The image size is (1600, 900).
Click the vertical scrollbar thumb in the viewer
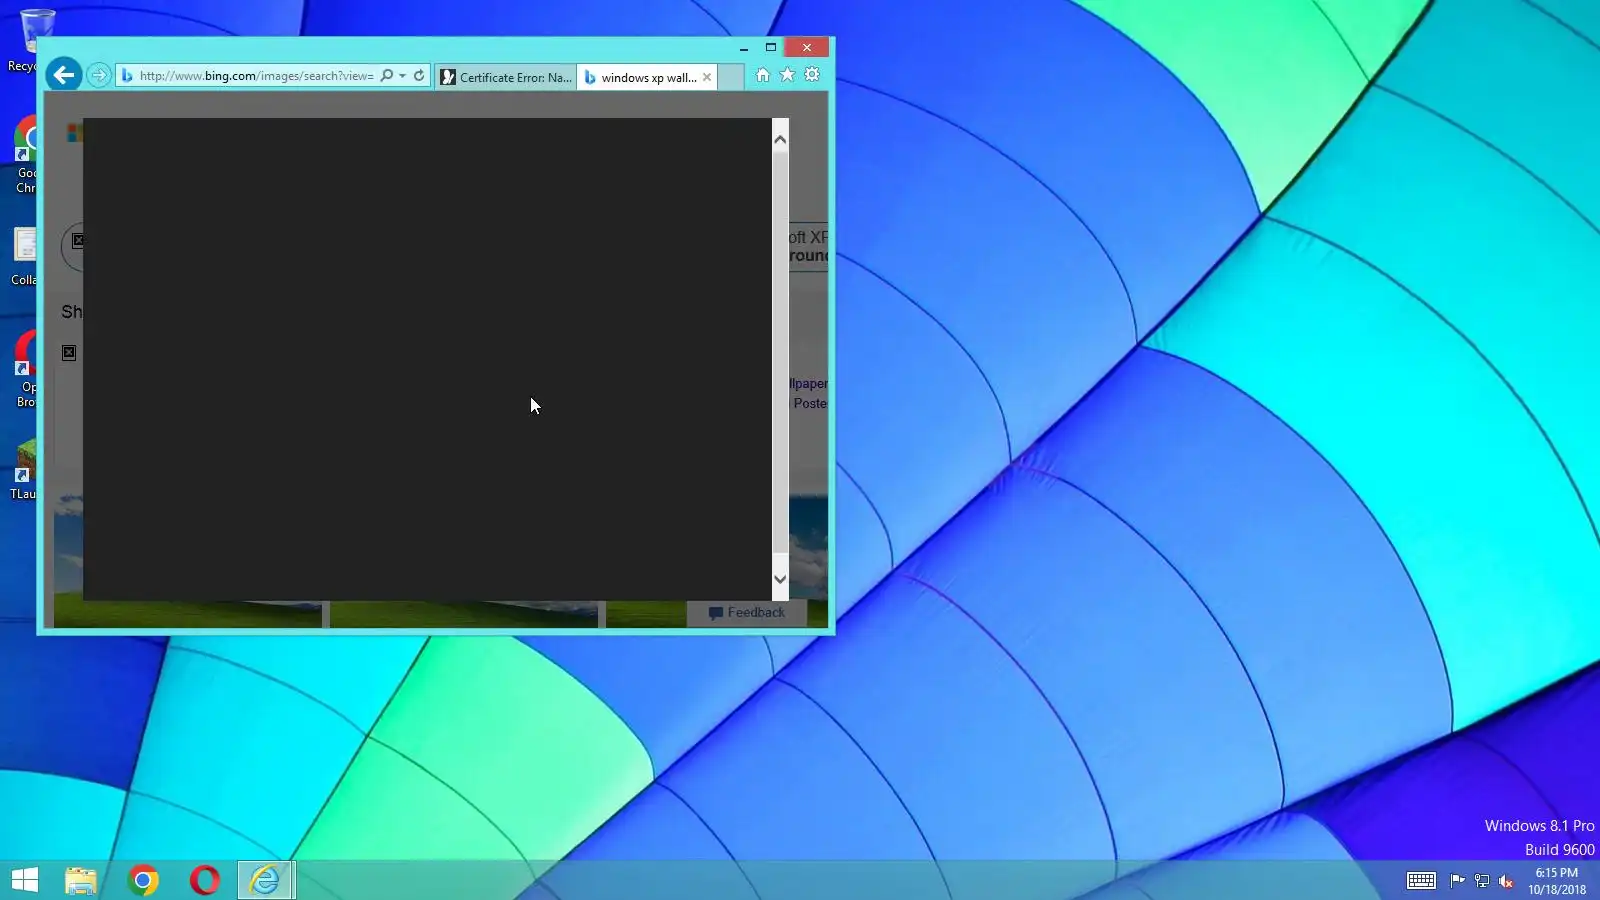780,350
